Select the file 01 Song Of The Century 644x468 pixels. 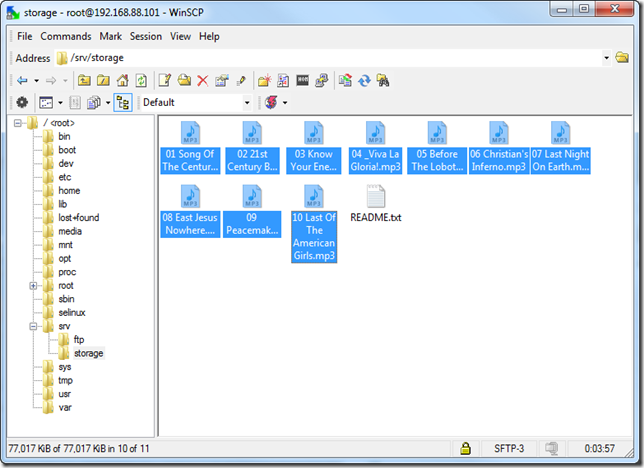[190, 148]
